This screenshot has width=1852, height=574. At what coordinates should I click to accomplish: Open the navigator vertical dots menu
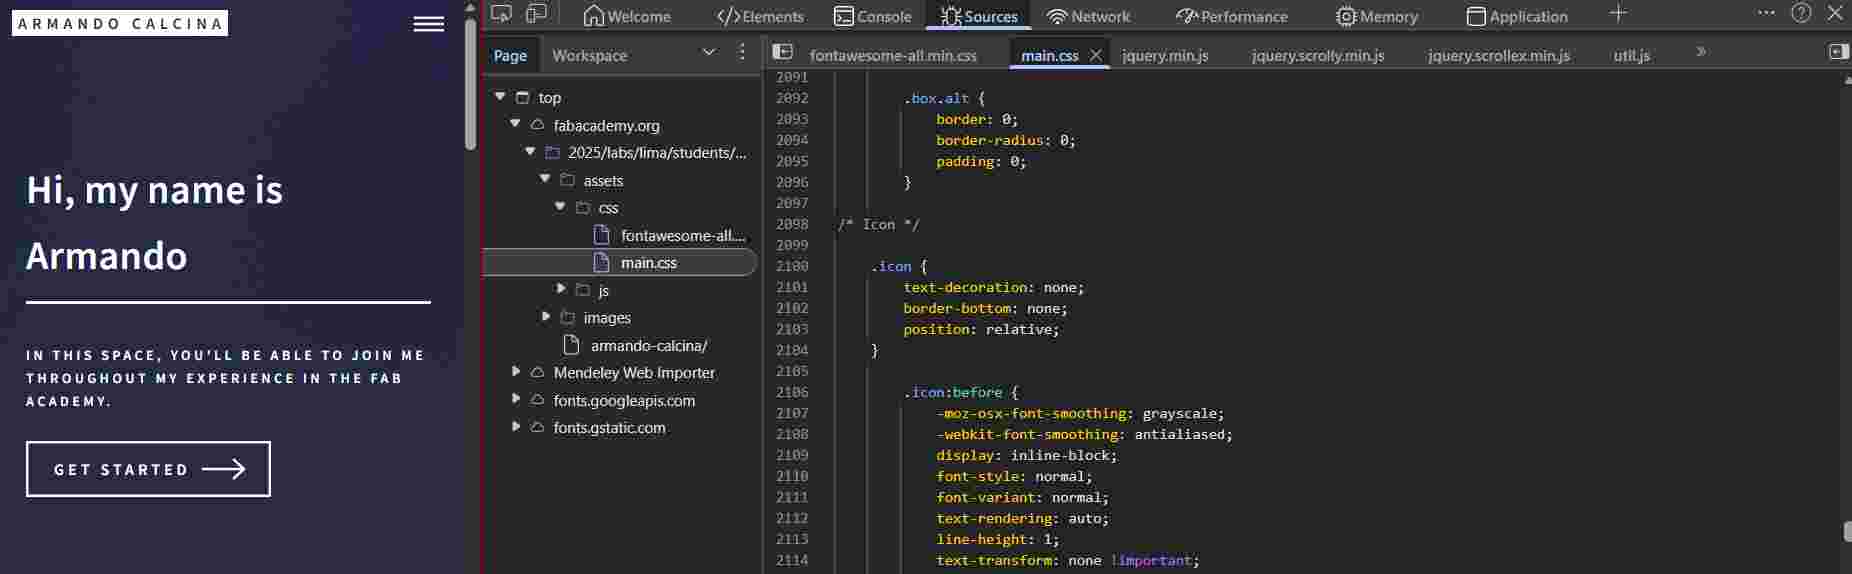pos(742,52)
